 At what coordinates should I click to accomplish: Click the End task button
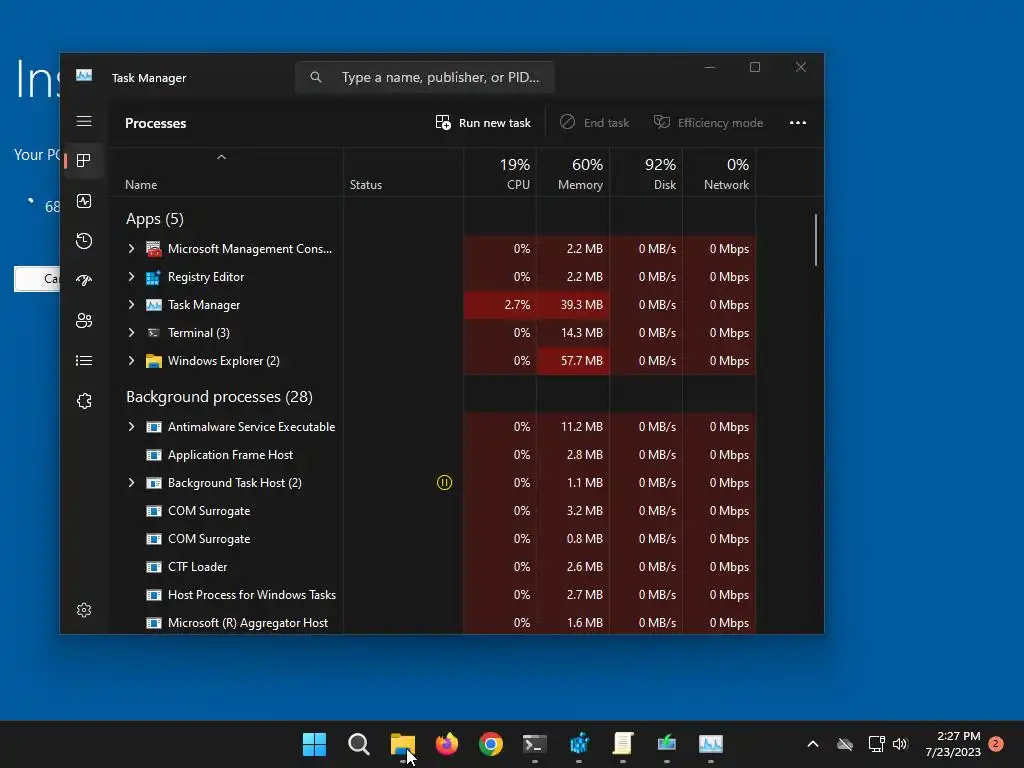pyautogui.click(x=594, y=123)
